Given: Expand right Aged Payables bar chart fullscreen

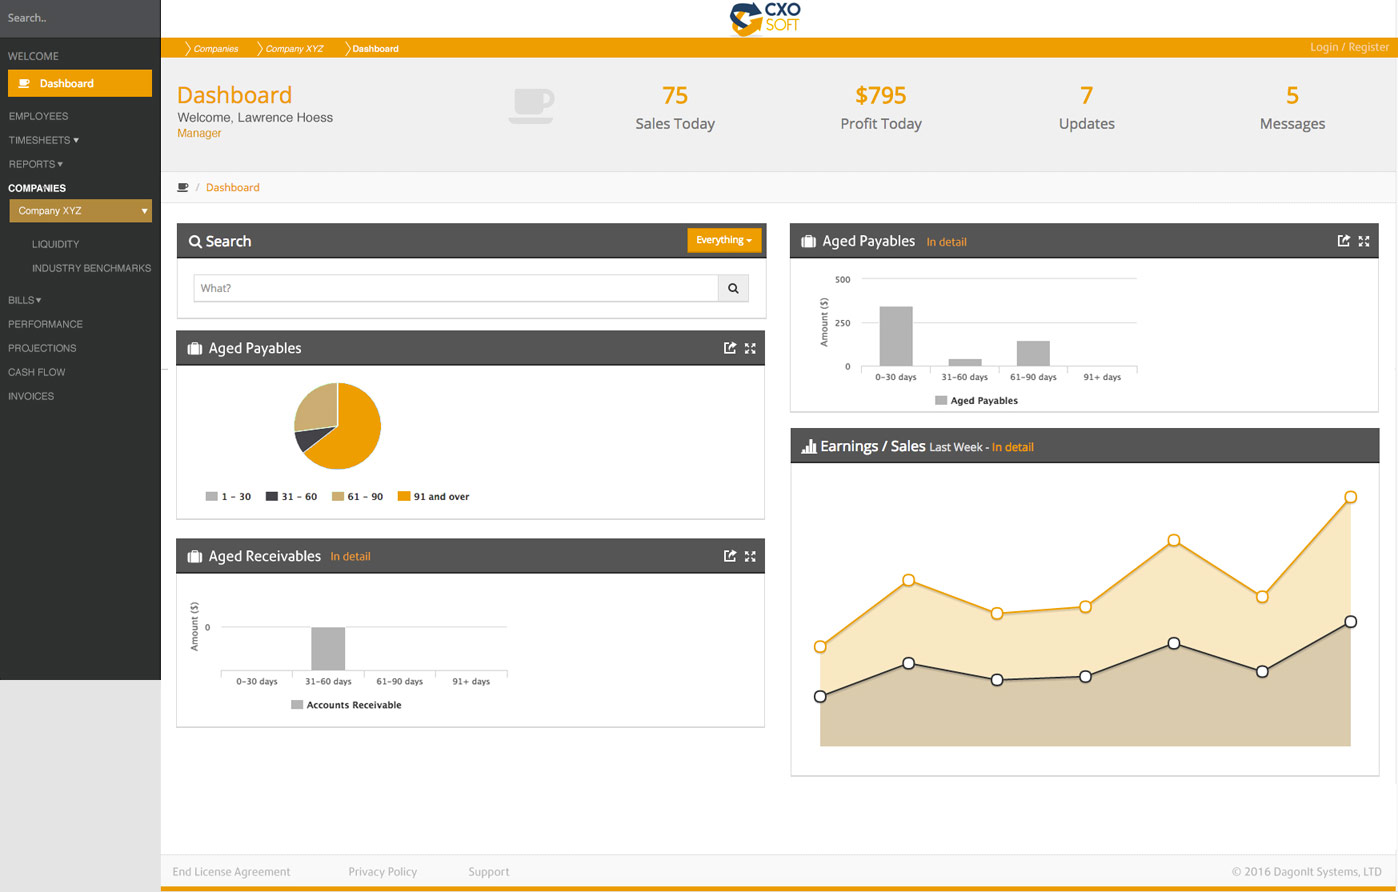Looking at the screenshot, I should coord(1364,241).
